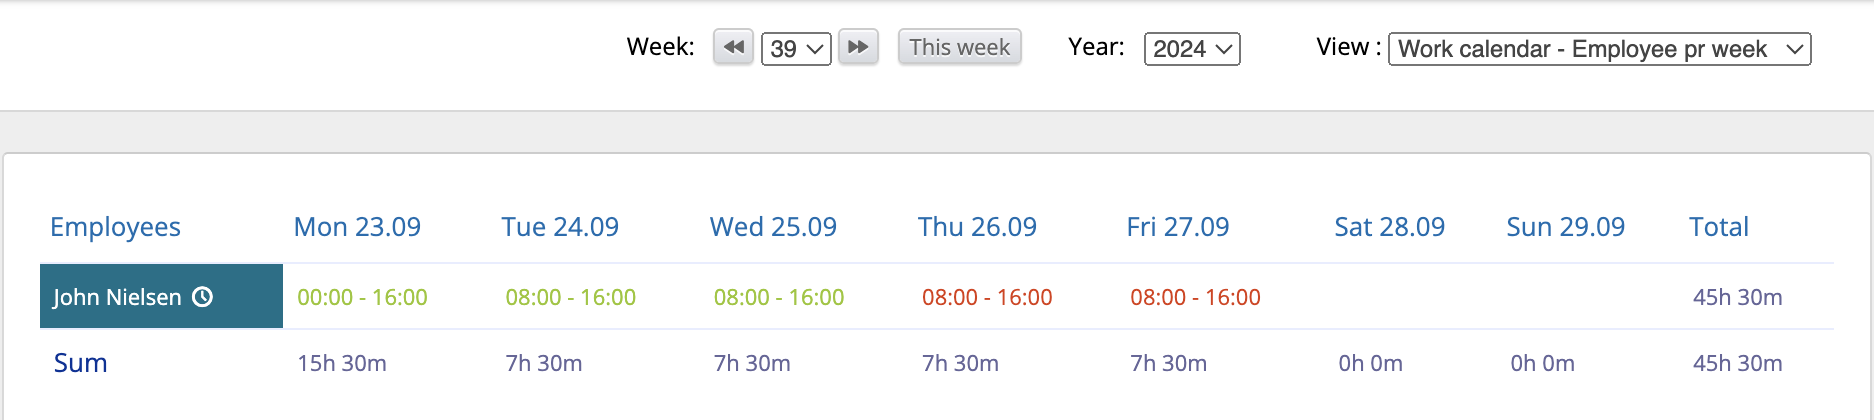Expand the View work calendar dropdown
This screenshot has height=420, width=1874.
click(1600, 49)
